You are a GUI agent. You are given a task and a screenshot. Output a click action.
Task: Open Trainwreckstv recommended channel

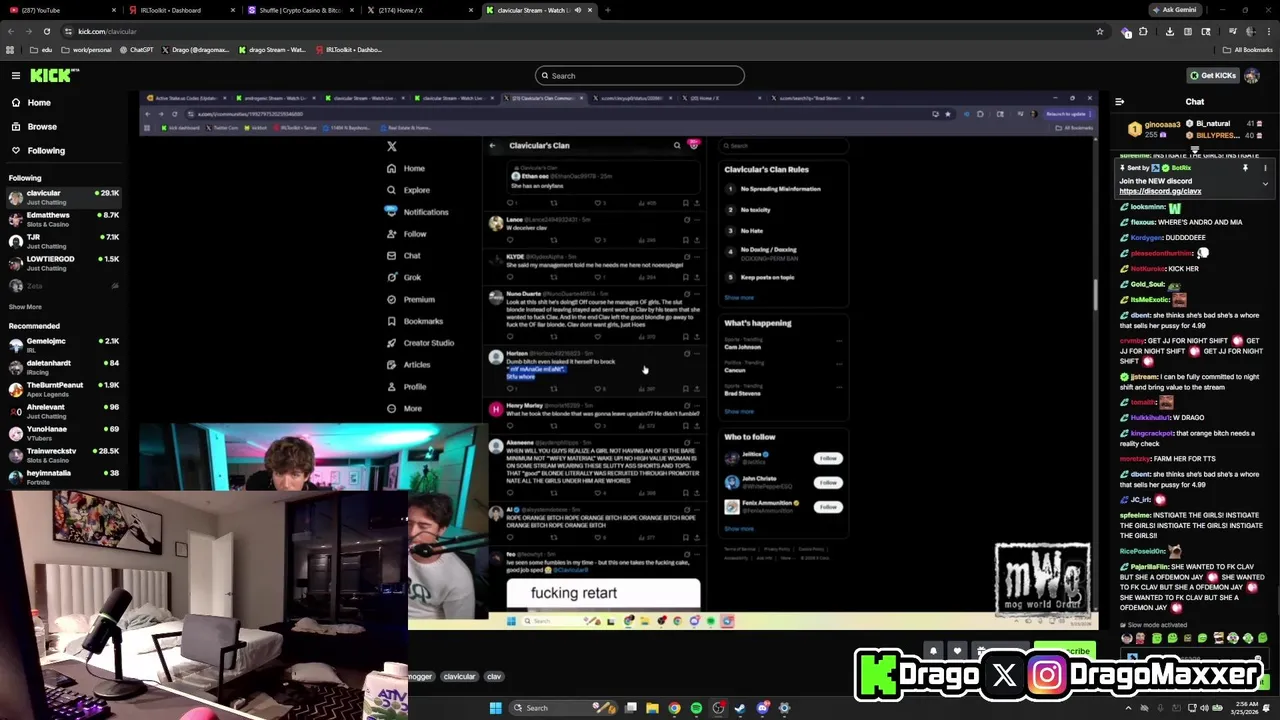pos(64,455)
